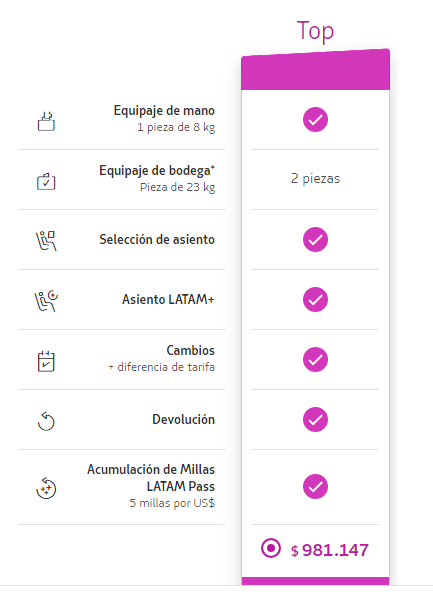Click the LATAM Pass miles icon
The image size is (433, 597).
tap(46, 488)
